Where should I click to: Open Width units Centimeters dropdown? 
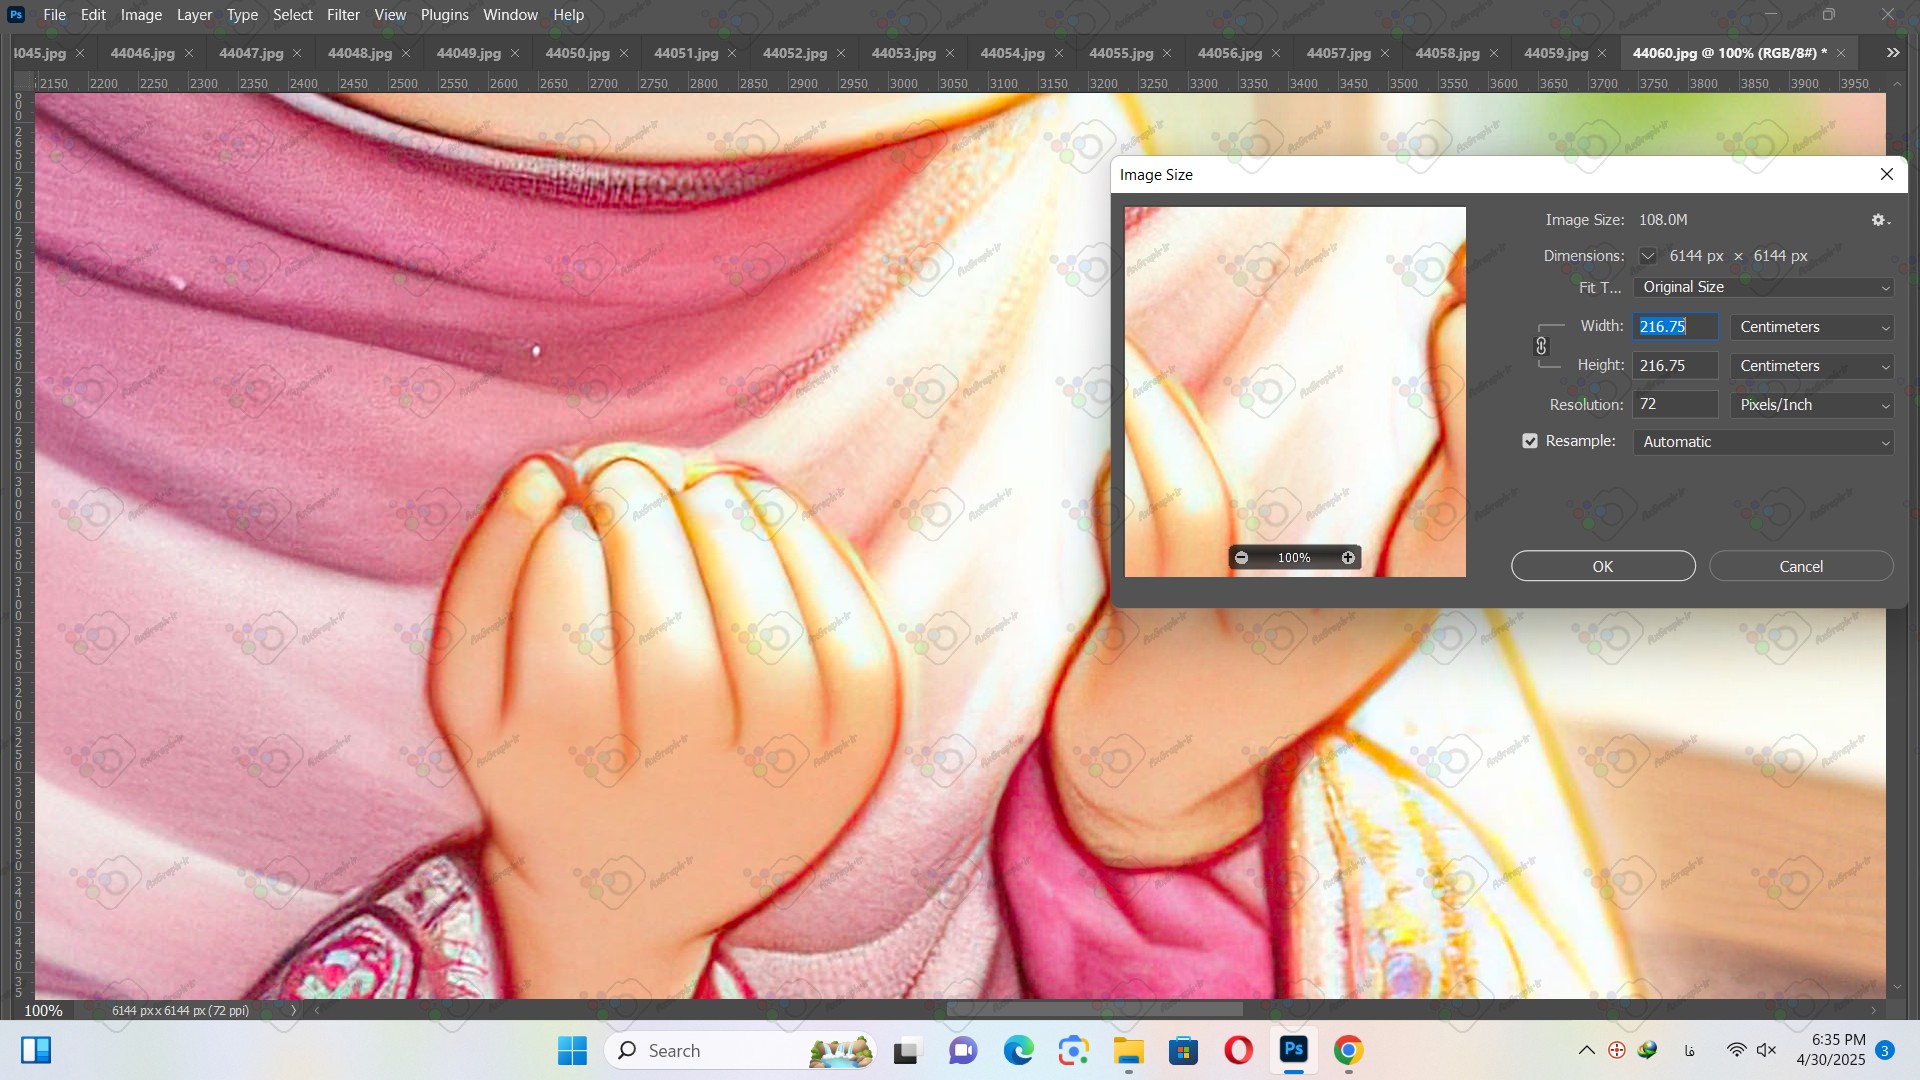(1811, 327)
